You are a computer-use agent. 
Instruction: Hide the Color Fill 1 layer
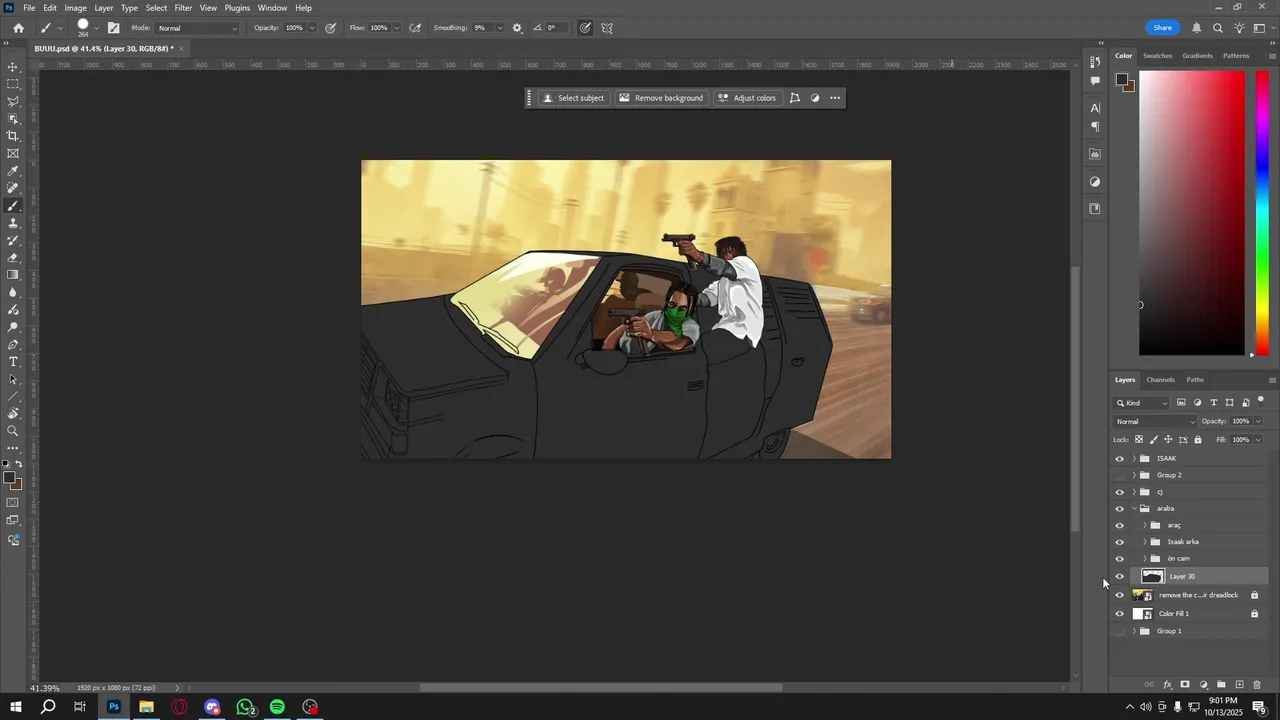click(1120, 614)
